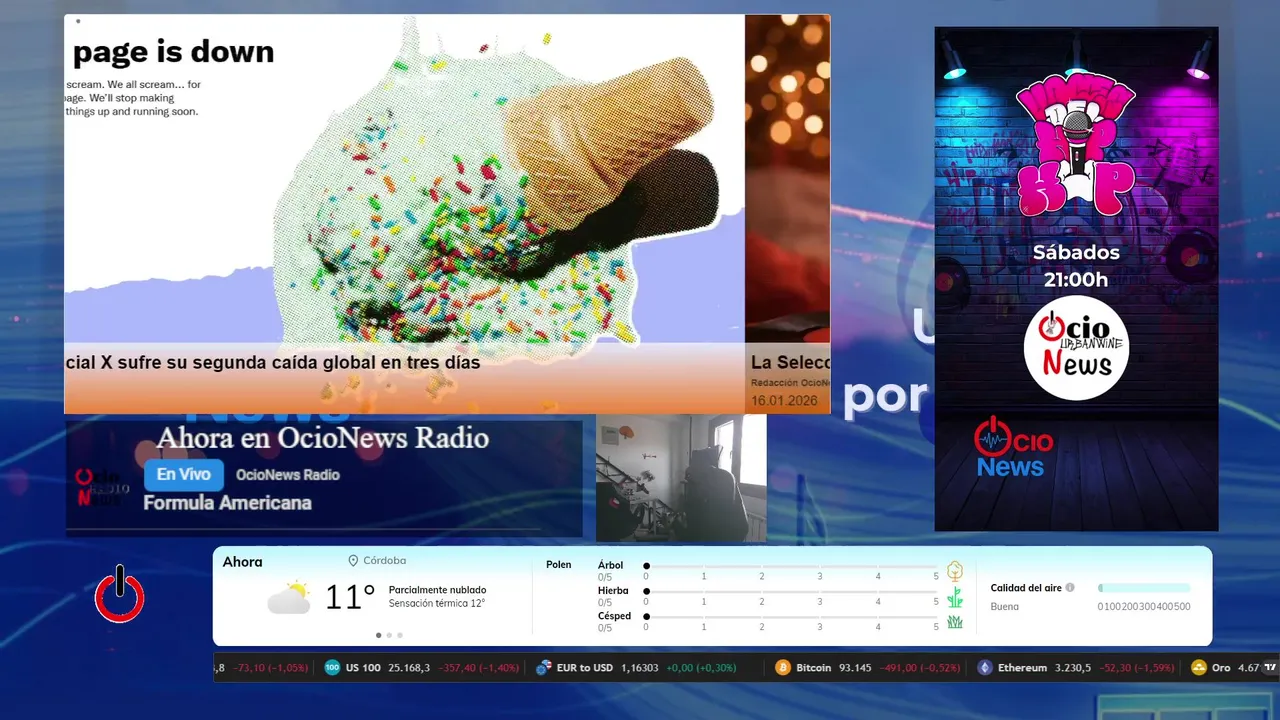Click the OcioNews logo on promo poster
This screenshot has width=1280, height=720.
pos(1013,447)
